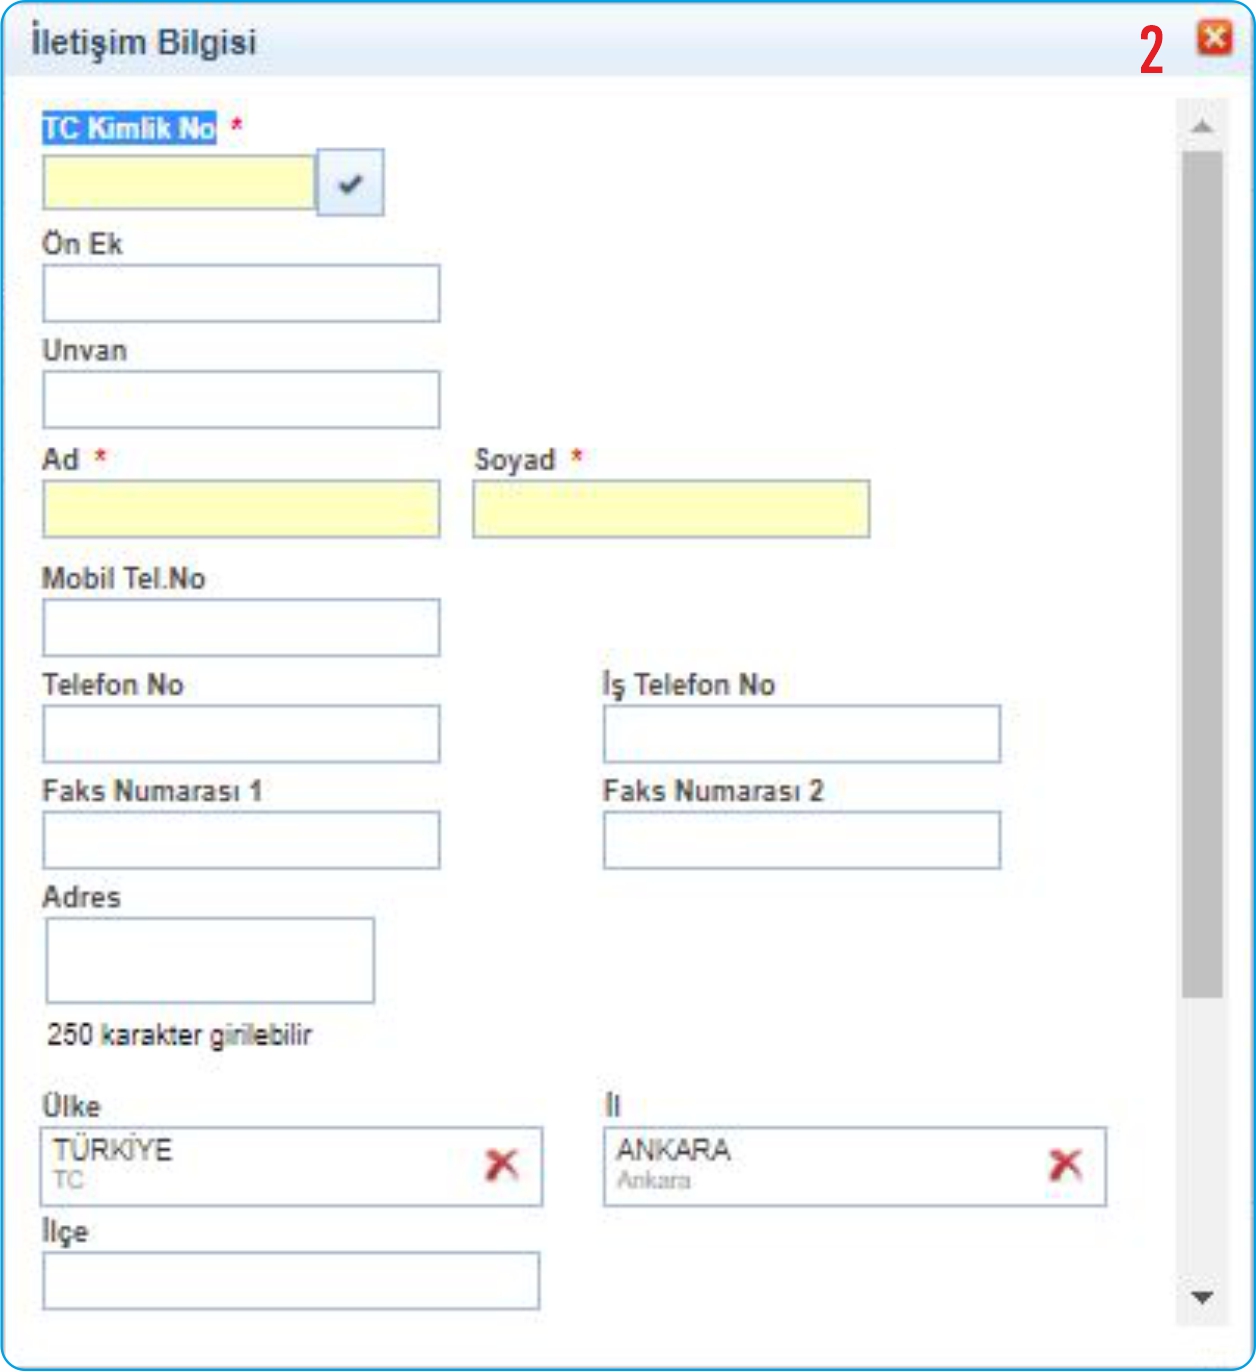Click the Faks Numarası 2 field
Image resolution: width=1256 pixels, height=1372 pixels.
point(801,840)
